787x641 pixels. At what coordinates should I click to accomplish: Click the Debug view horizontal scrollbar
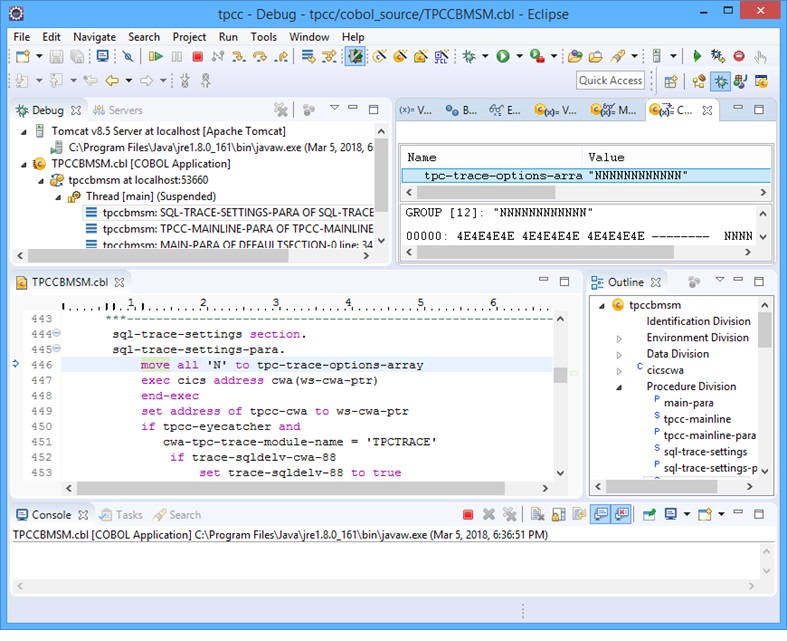[158, 255]
